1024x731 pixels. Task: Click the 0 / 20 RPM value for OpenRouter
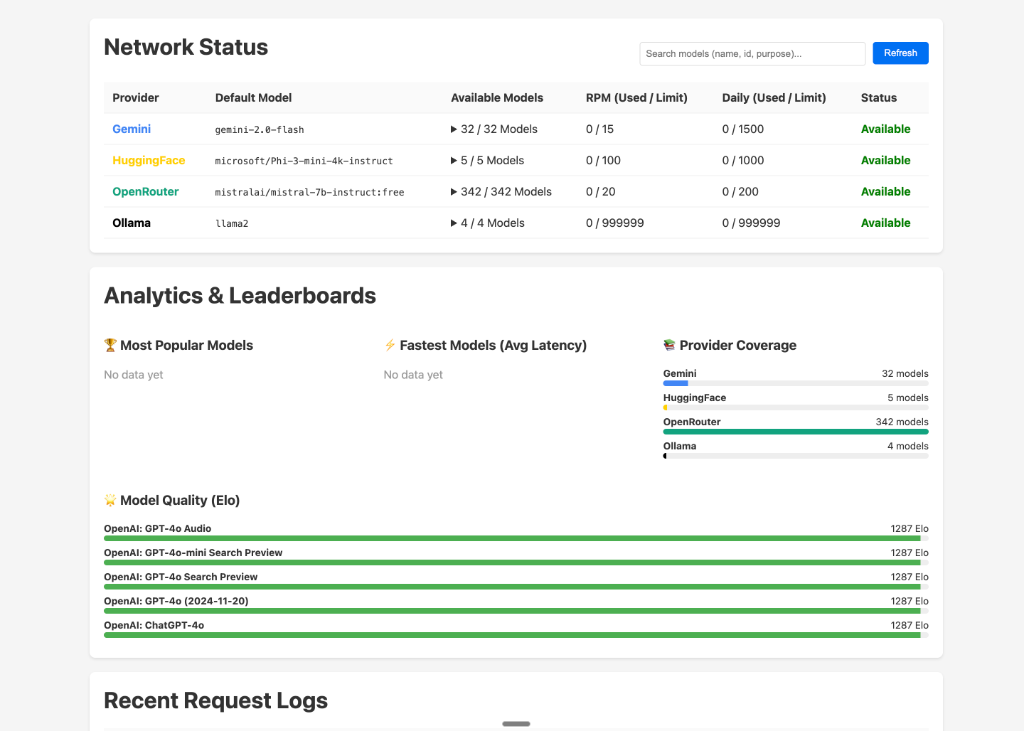point(600,192)
